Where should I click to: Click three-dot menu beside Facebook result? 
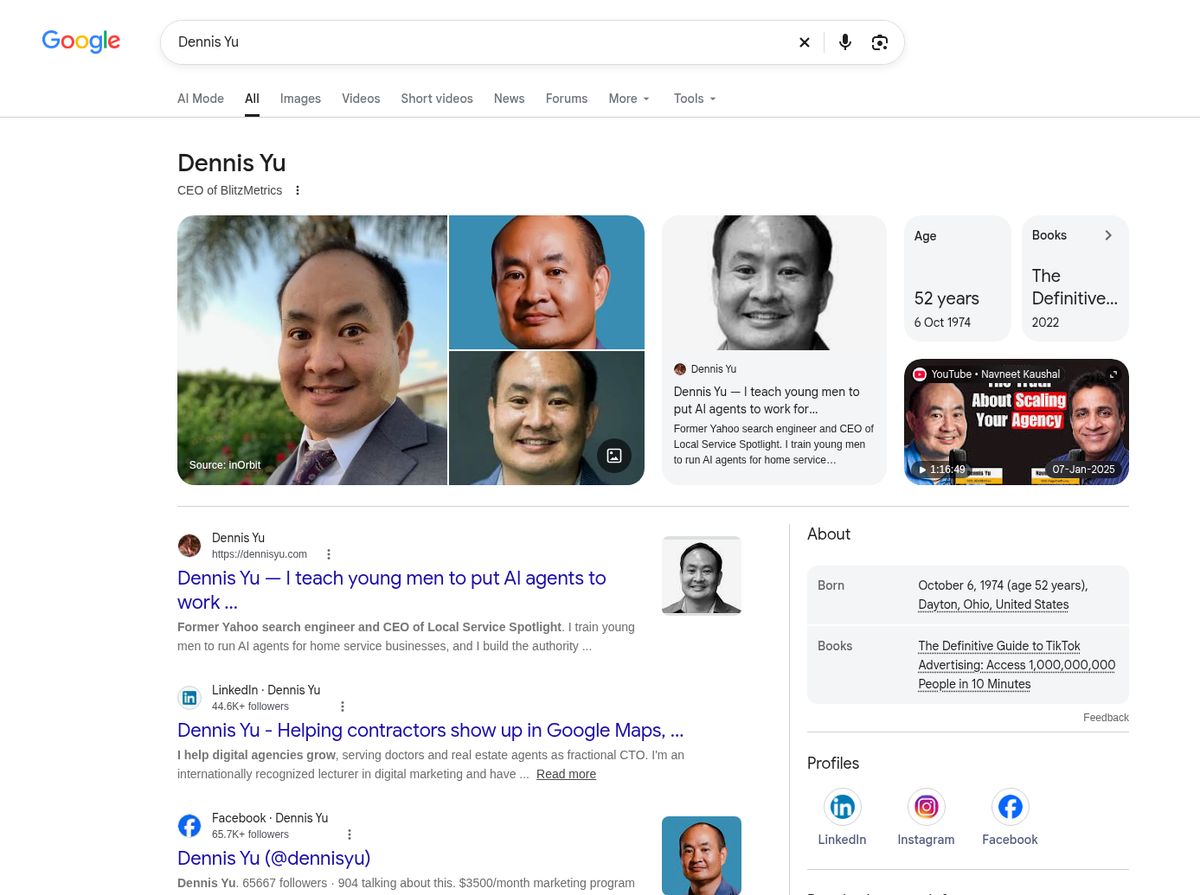click(349, 834)
